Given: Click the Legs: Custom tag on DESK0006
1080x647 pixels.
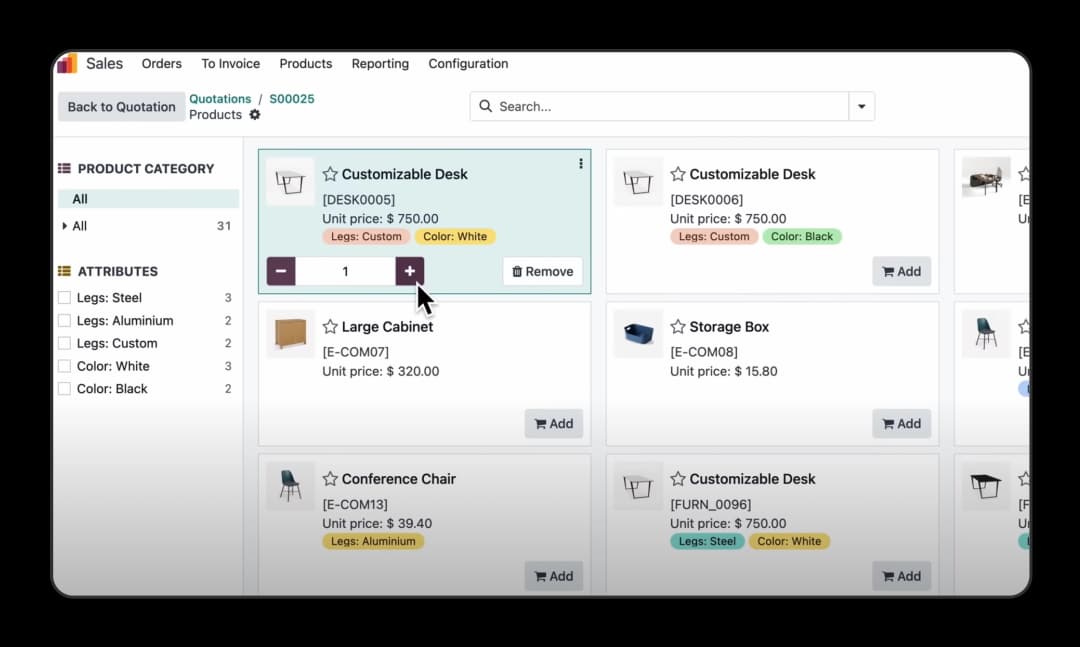Looking at the screenshot, I should pyautogui.click(x=714, y=237).
